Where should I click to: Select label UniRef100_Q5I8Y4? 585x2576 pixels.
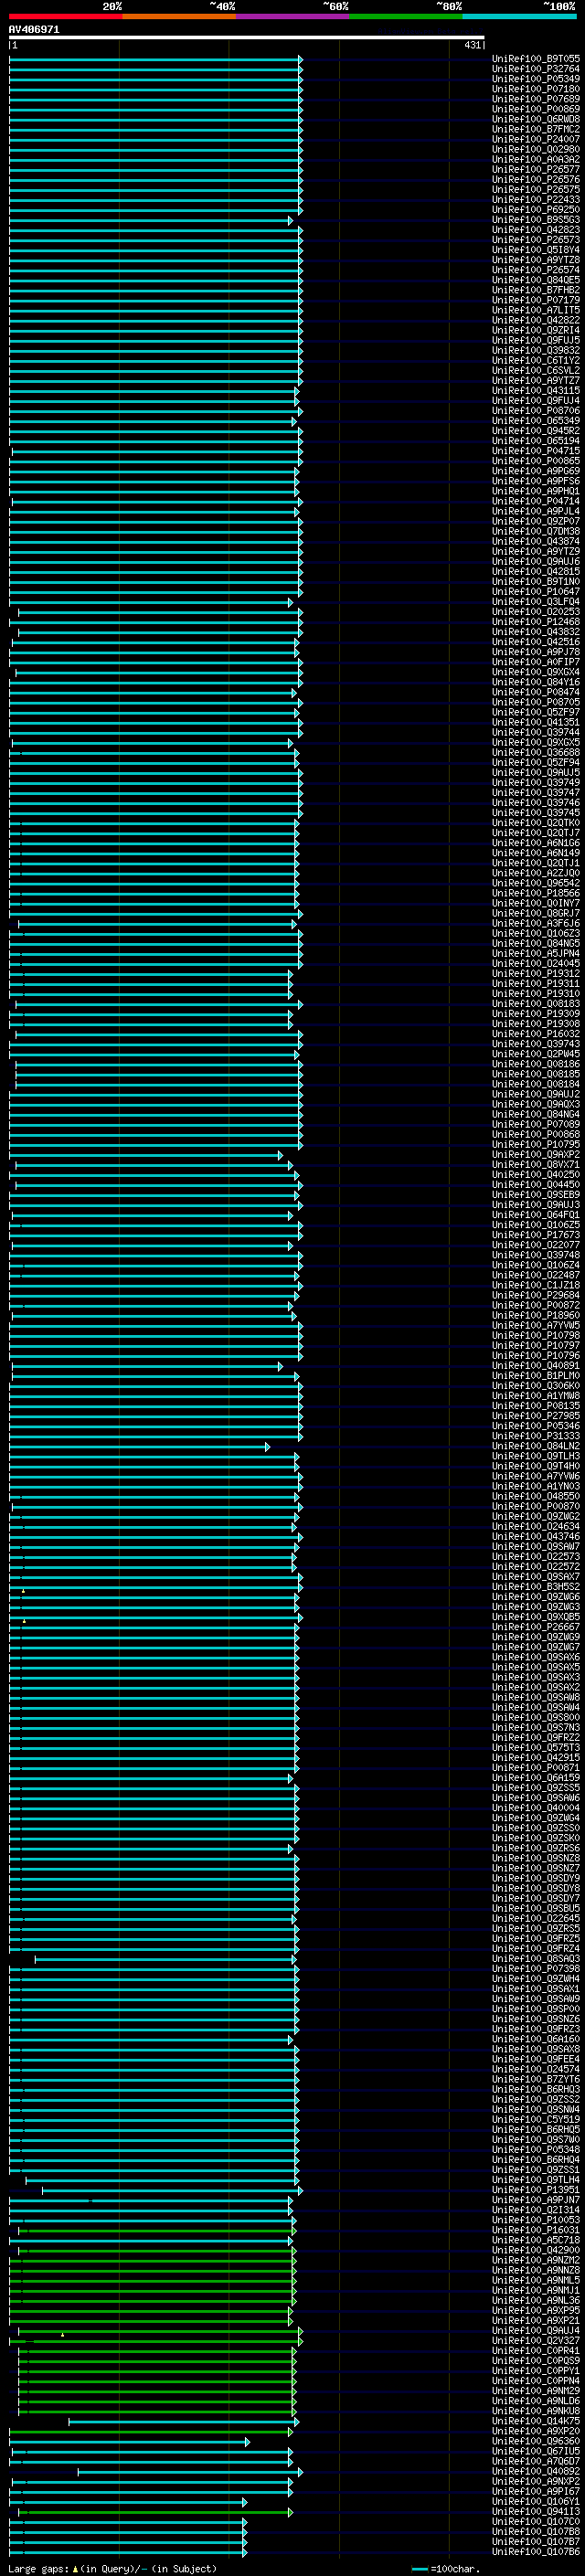[x=536, y=250]
